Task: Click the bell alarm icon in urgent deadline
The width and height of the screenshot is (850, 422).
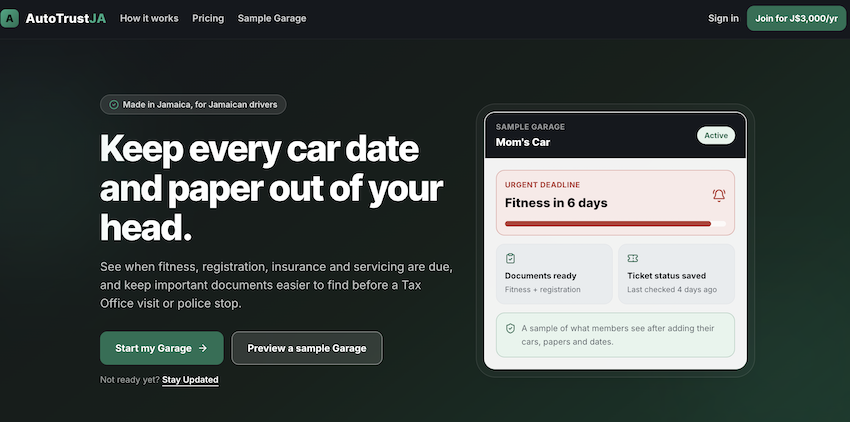Action: pyautogui.click(x=719, y=196)
